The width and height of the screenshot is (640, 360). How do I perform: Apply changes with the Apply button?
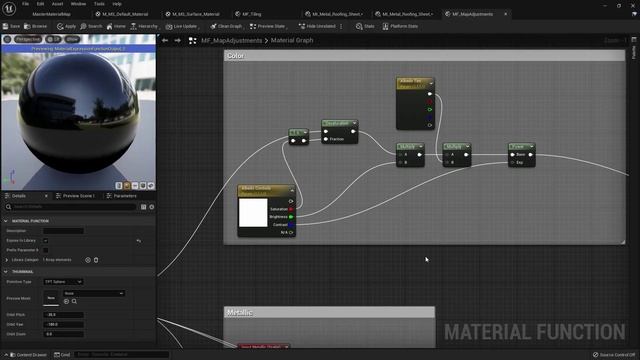pyautogui.click(x=67, y=26)
